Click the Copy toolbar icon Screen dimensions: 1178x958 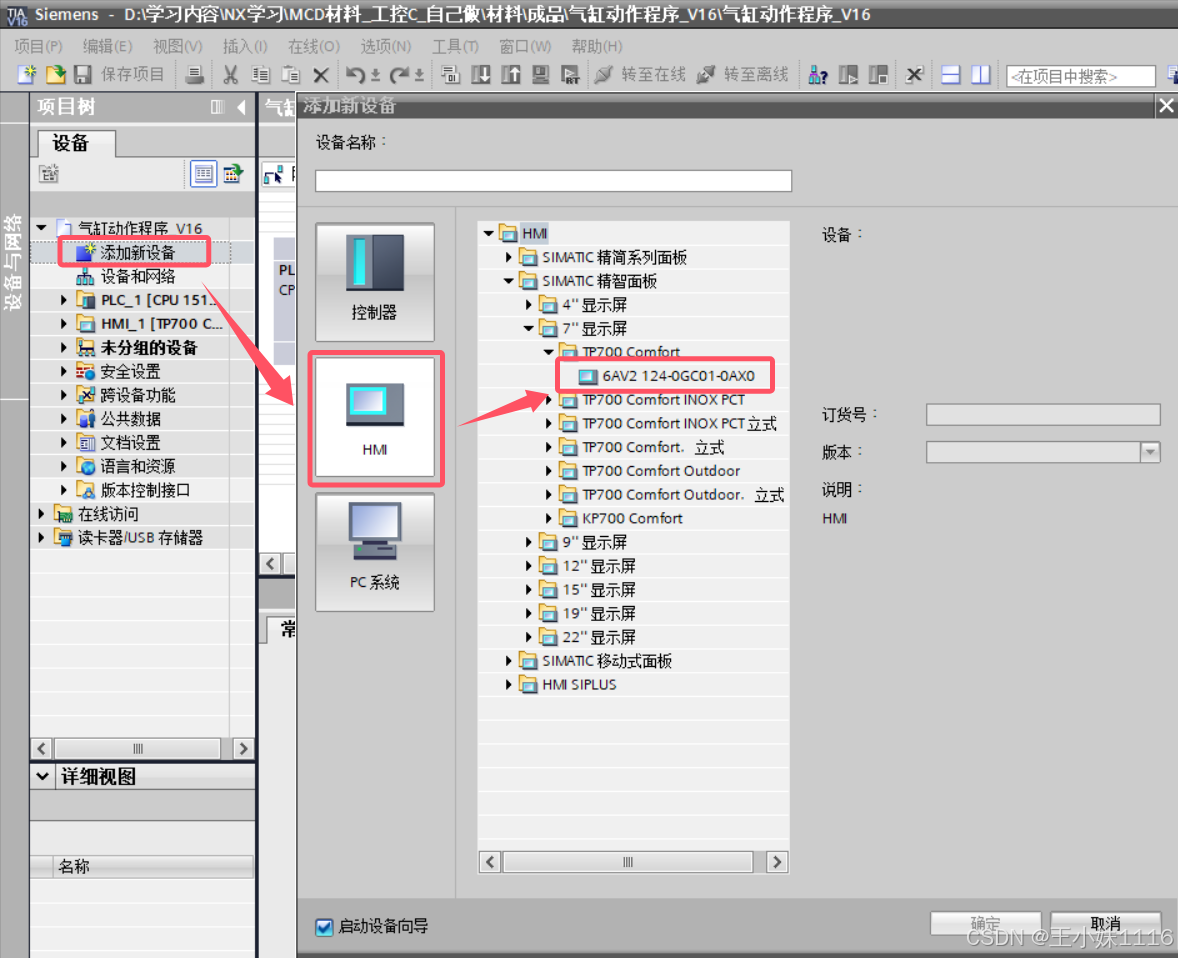click(x=261, y=74)
